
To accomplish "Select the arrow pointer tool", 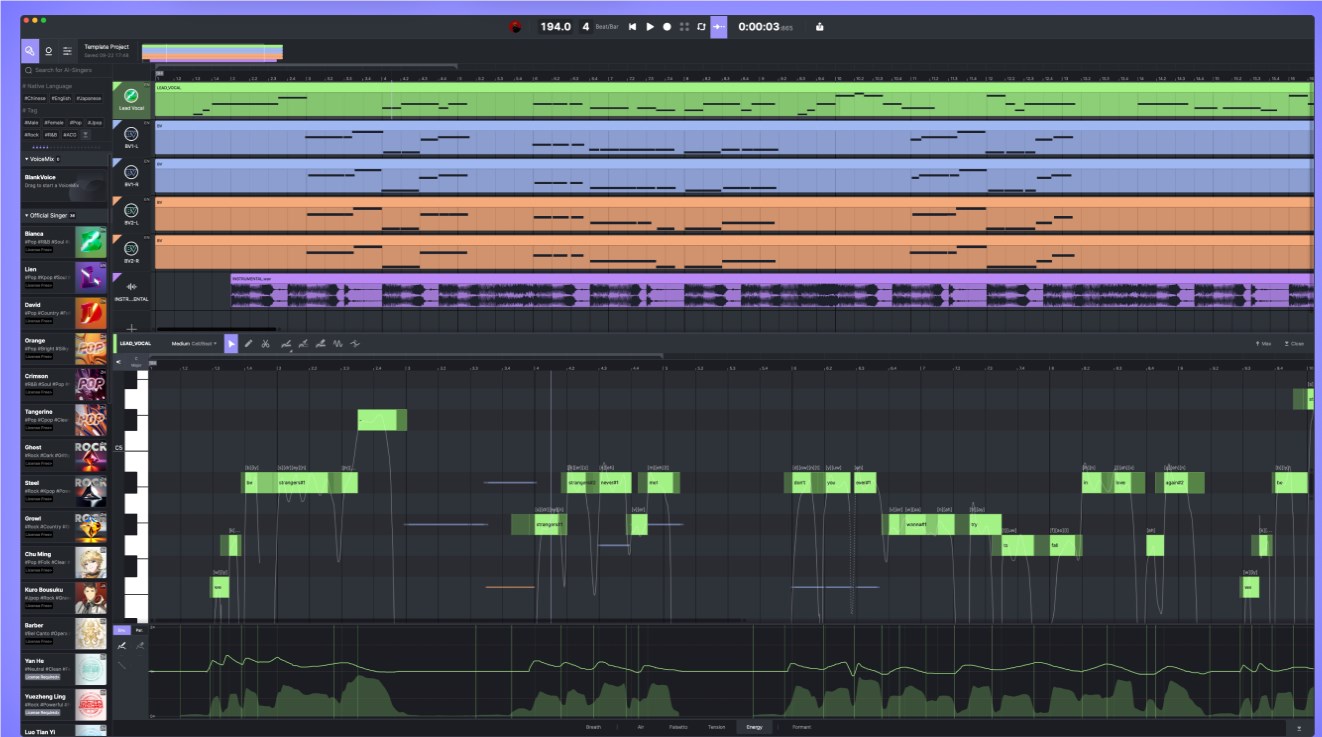I will point(231,343).
